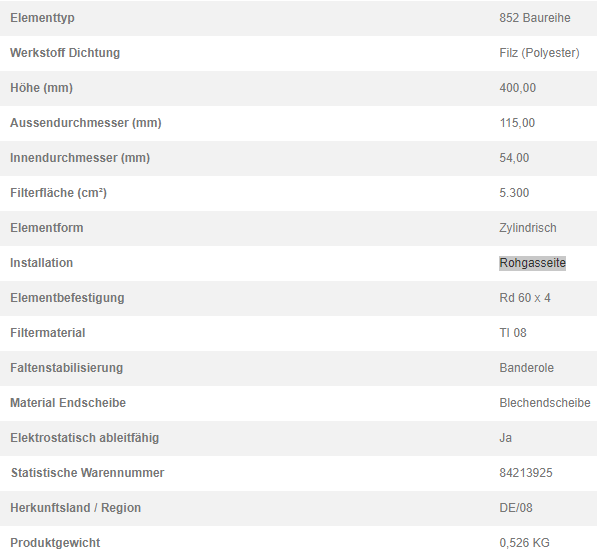Click the Banderole value
The image size is (597, 552).
(526, 368)
